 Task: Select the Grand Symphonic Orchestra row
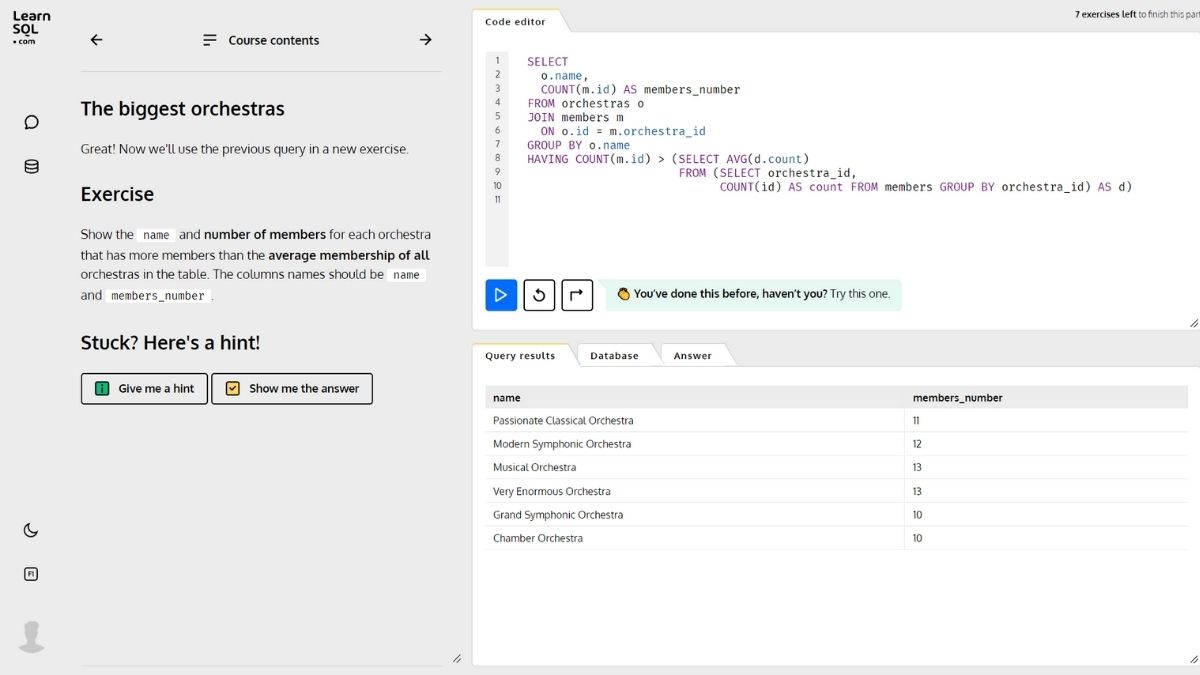(837, 515)
